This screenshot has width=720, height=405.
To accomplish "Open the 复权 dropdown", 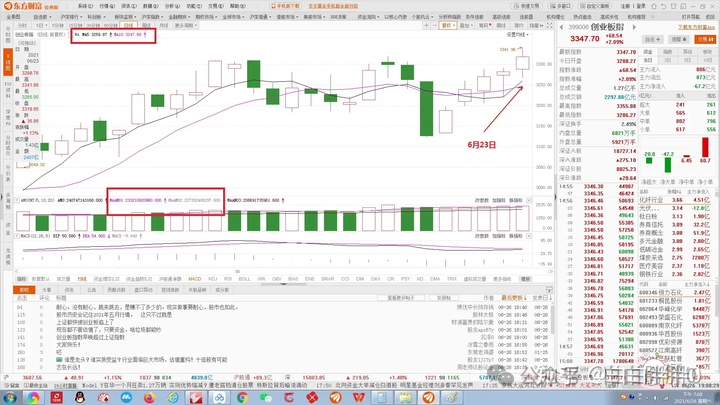I will click(x=448, y=25).
